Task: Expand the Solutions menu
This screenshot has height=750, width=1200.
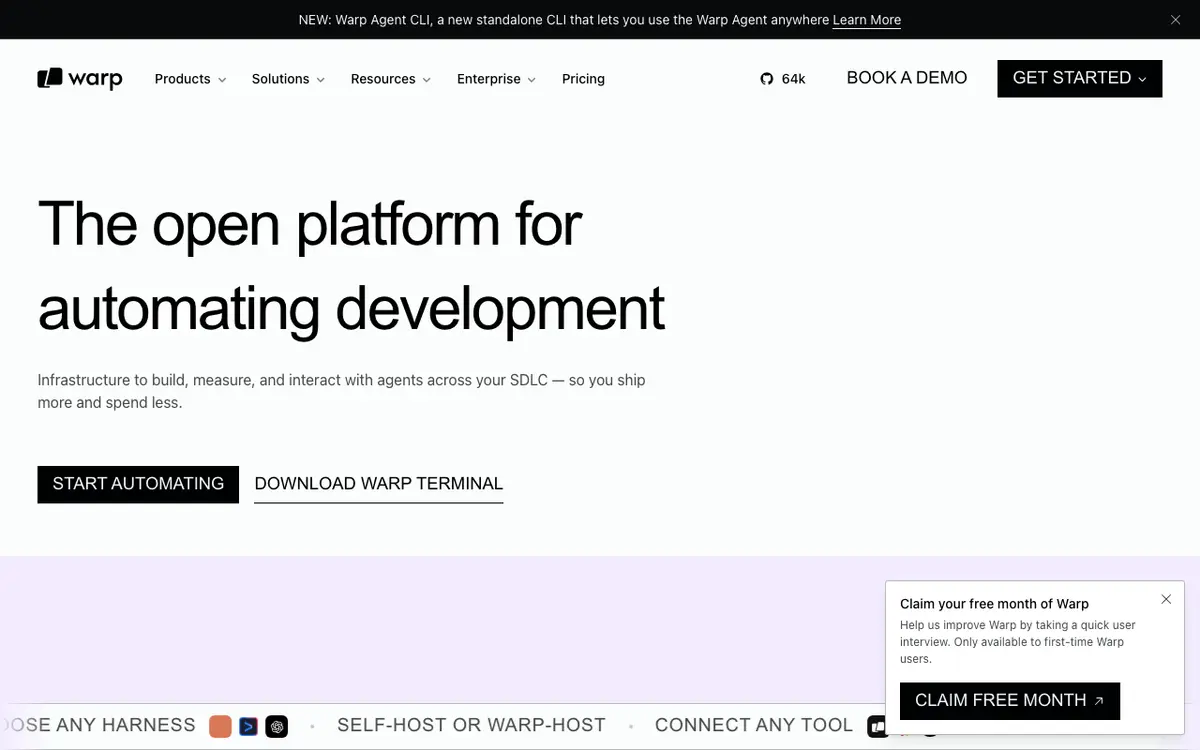Action: tap(288, 79)
